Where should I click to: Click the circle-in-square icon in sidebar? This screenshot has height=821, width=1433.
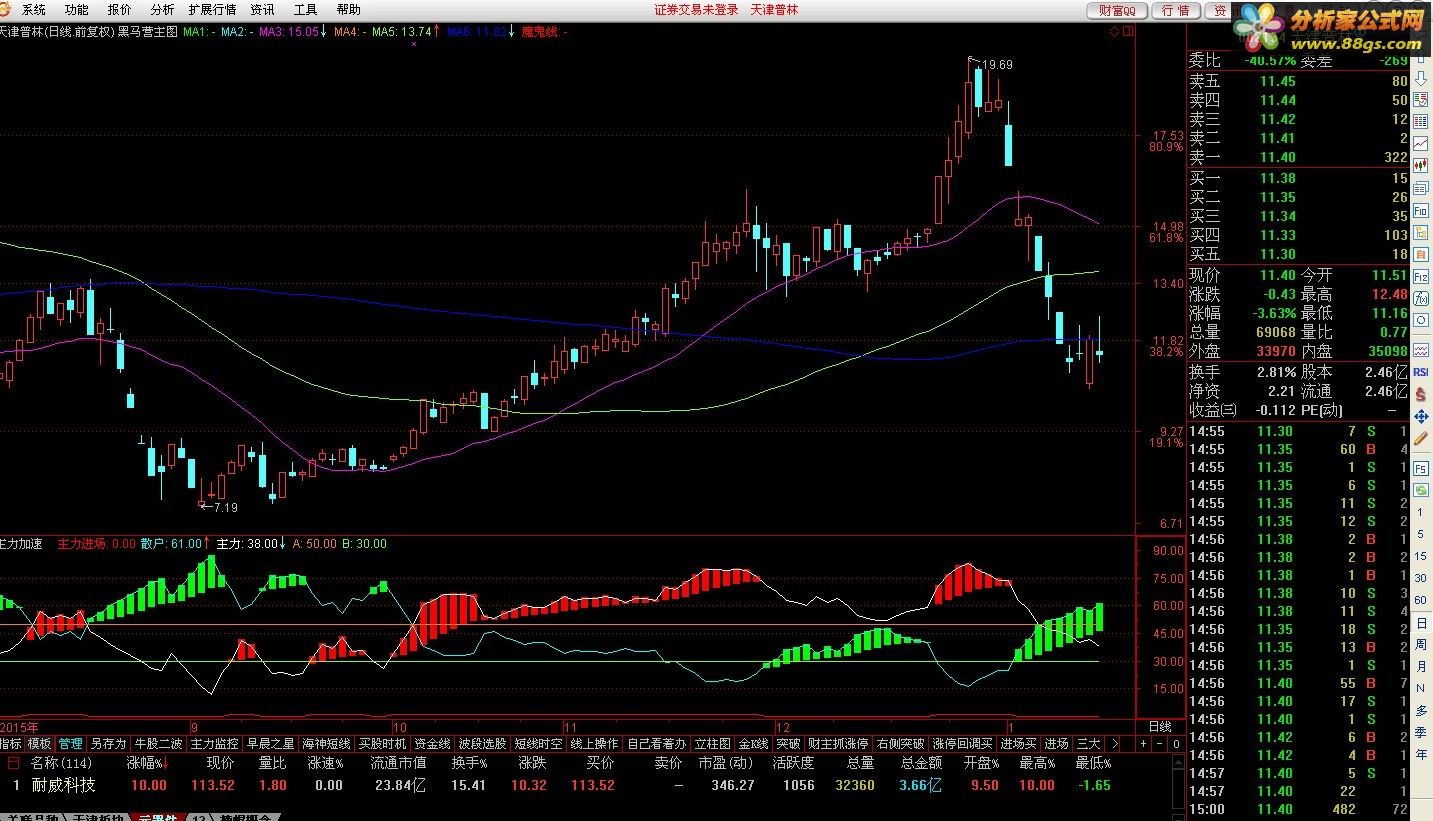click(x=1421, y=320)
